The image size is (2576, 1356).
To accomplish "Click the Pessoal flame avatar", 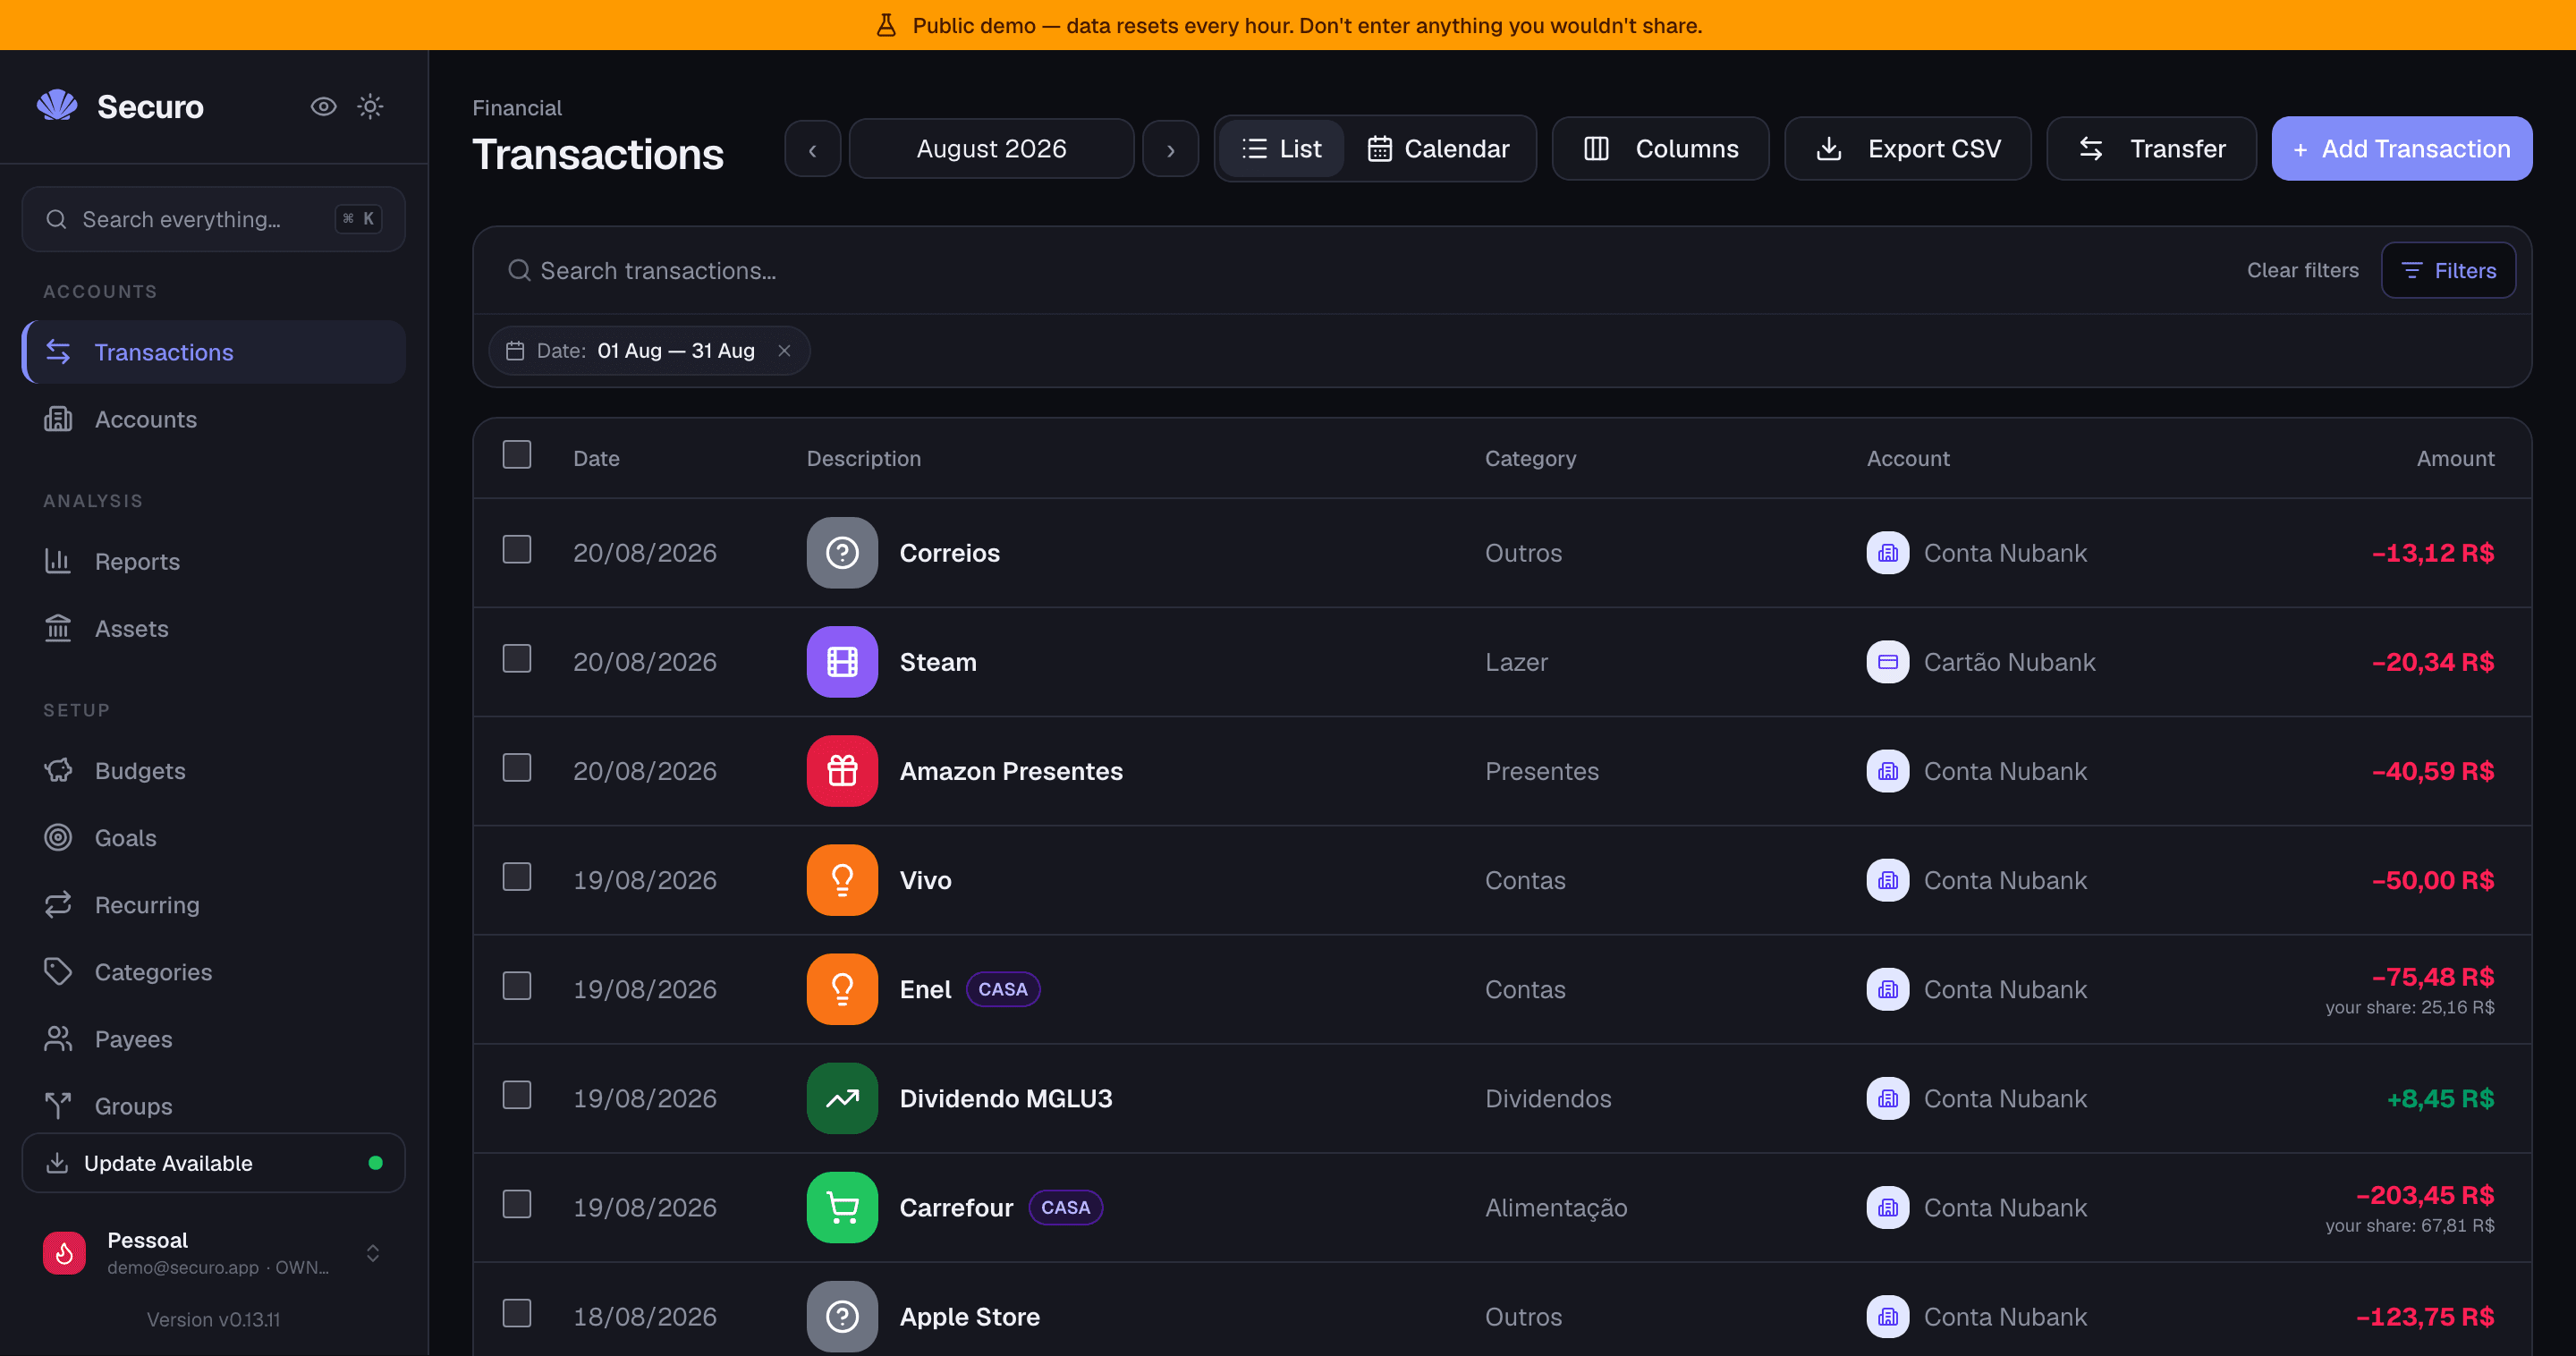I will coord(64,1253).
